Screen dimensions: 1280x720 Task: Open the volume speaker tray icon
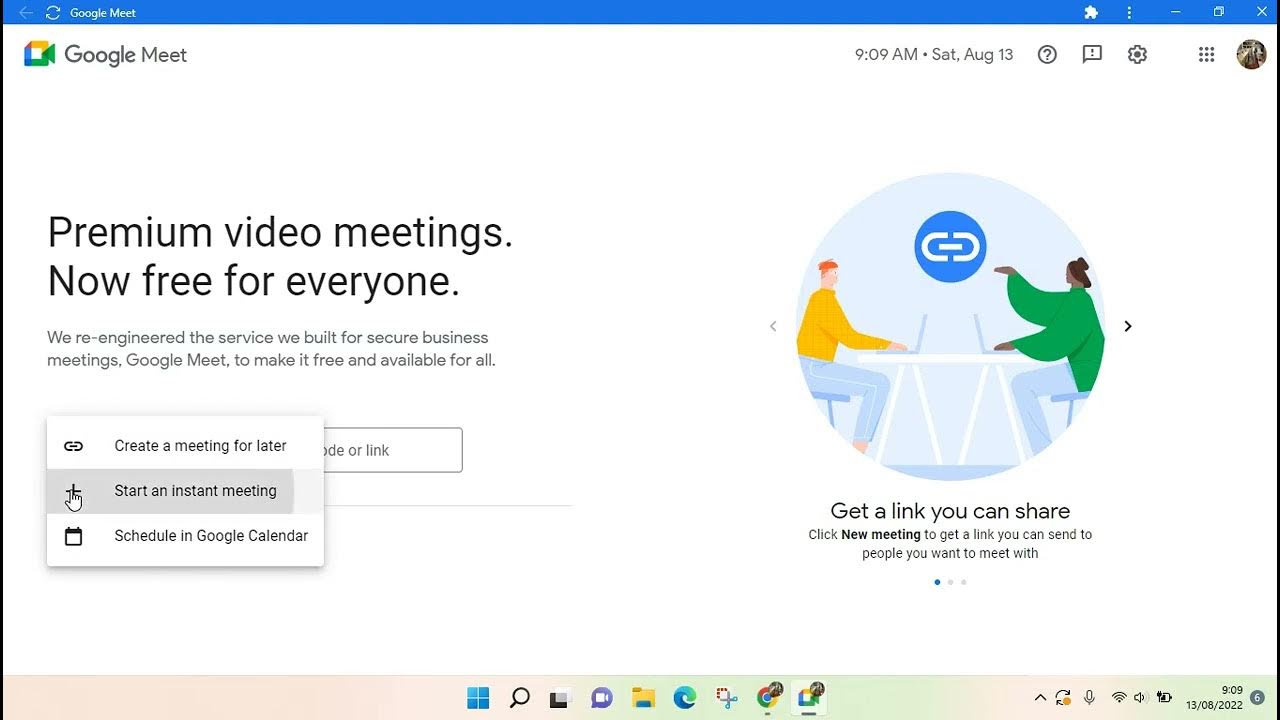coord(1141,698)
